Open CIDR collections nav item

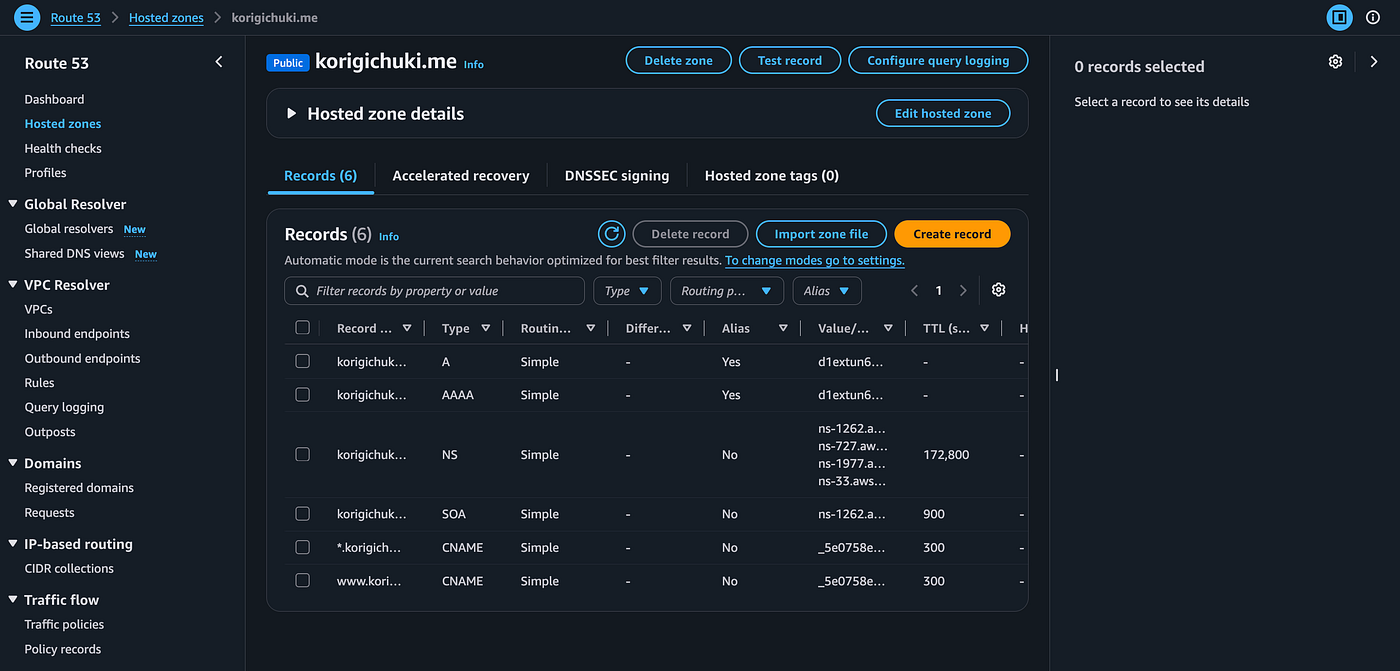click(x=69, y=569)
